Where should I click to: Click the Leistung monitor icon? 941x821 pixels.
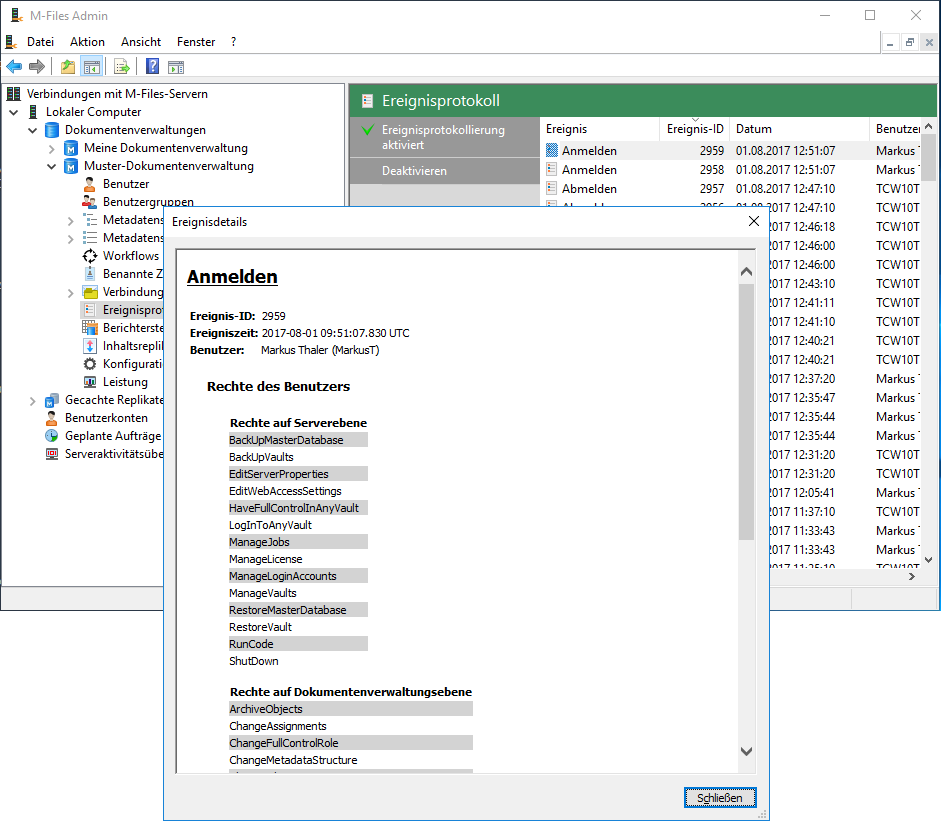[89, 382]
